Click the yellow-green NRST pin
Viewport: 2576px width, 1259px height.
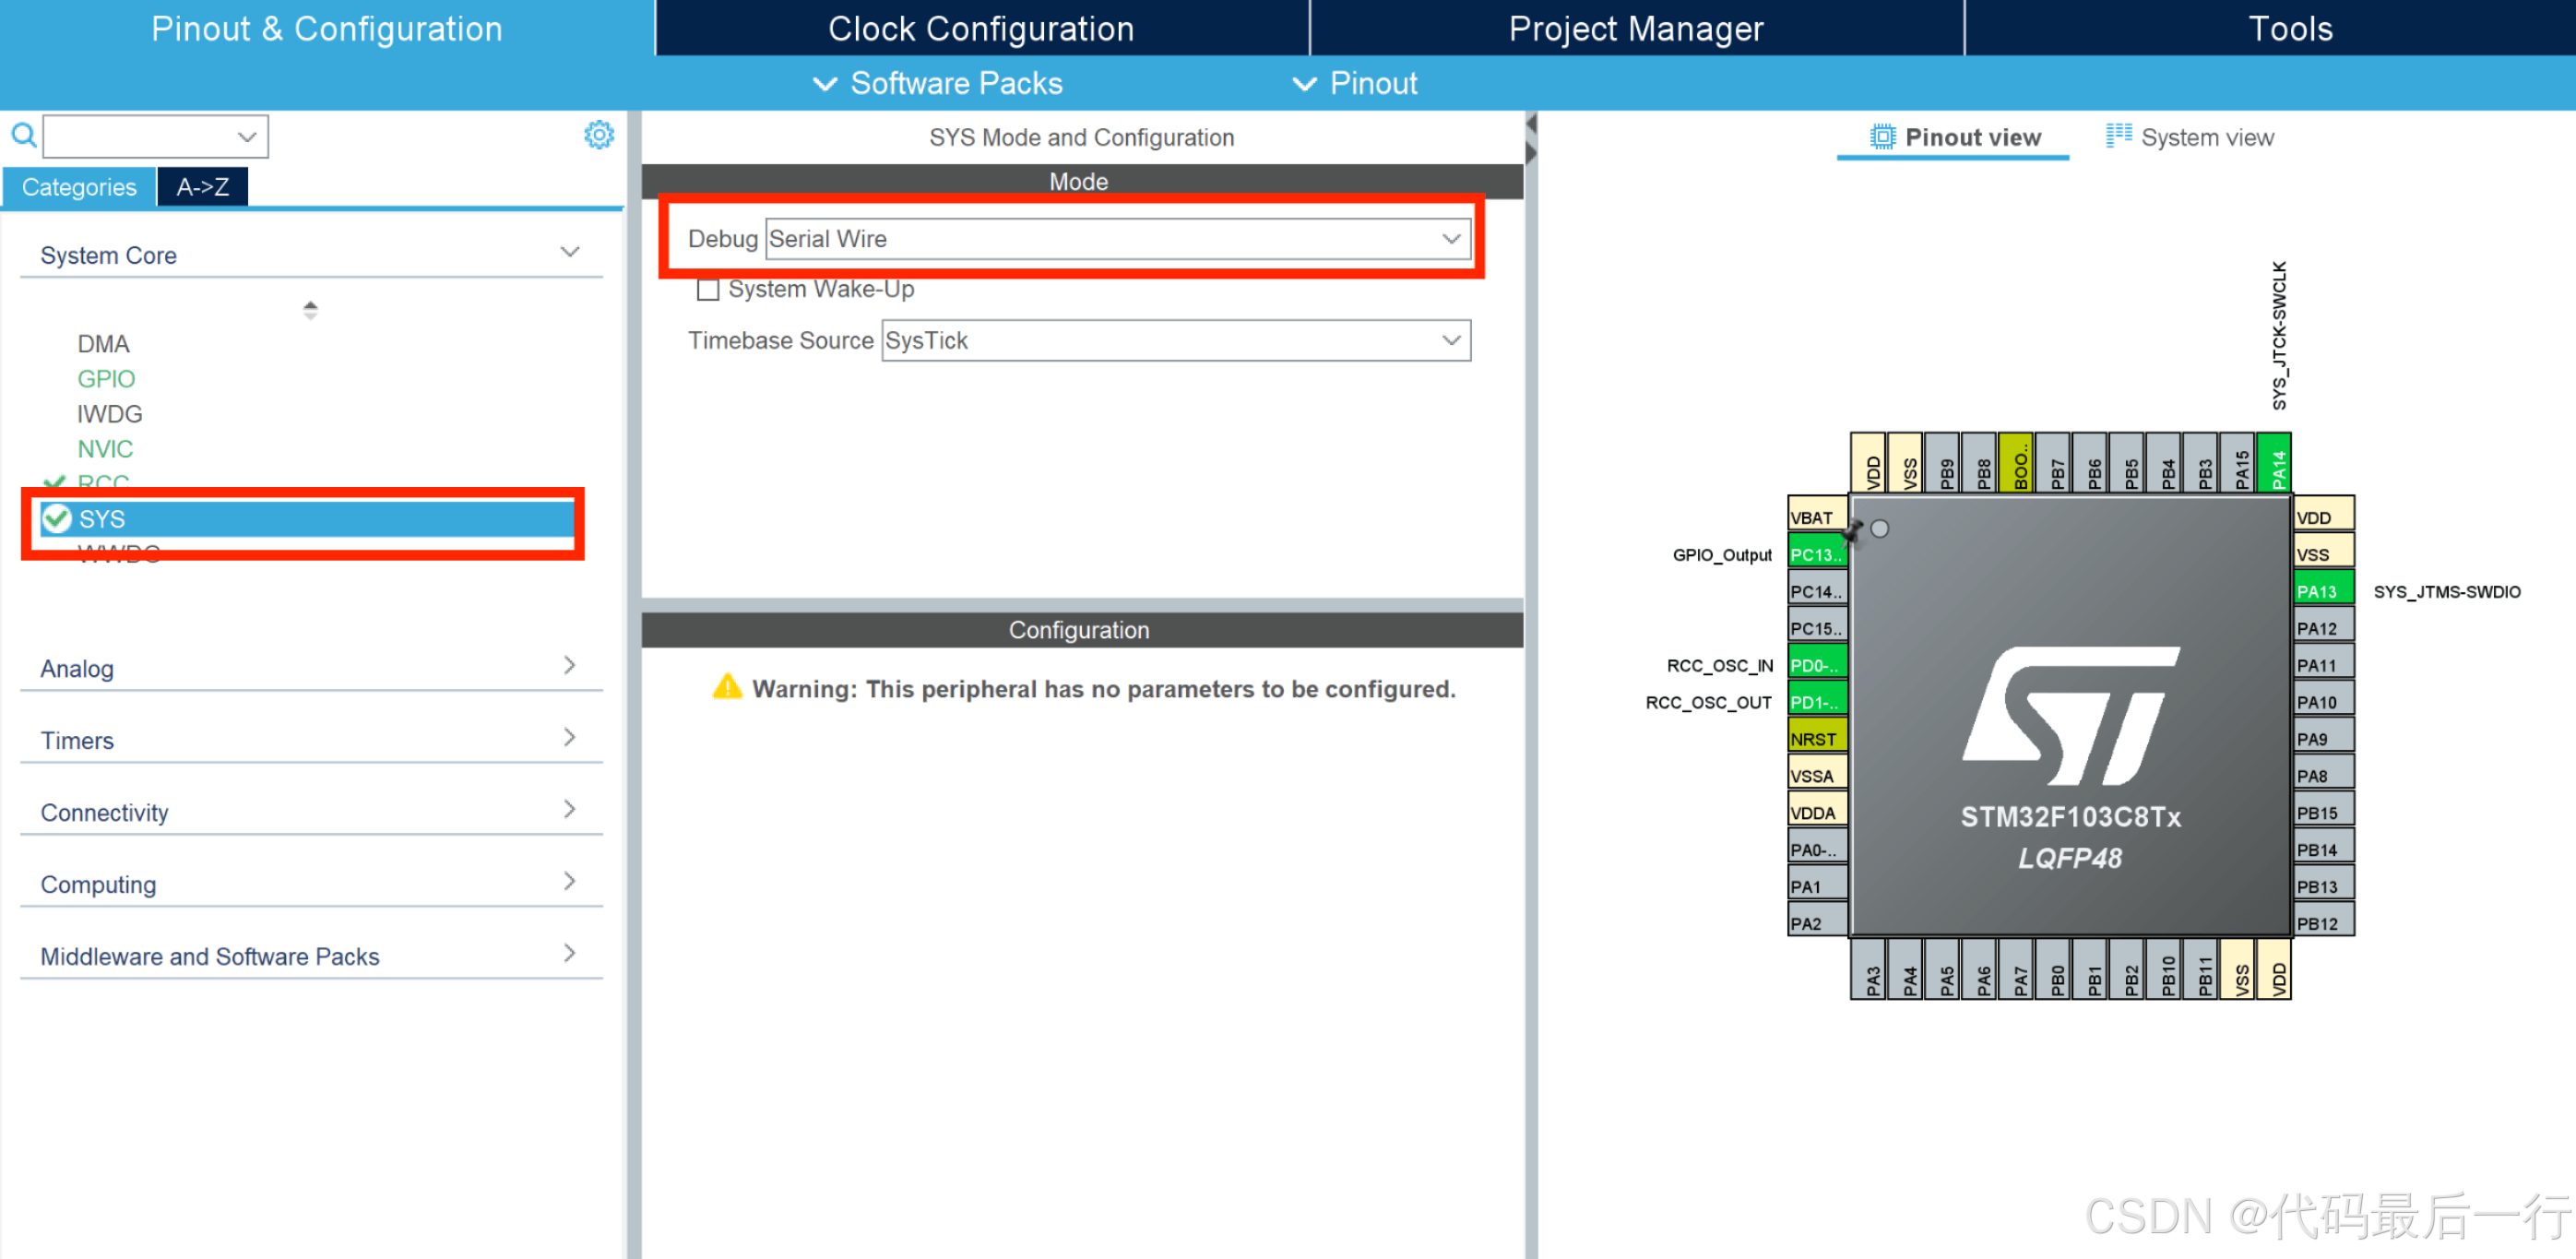pos(1815,739)
